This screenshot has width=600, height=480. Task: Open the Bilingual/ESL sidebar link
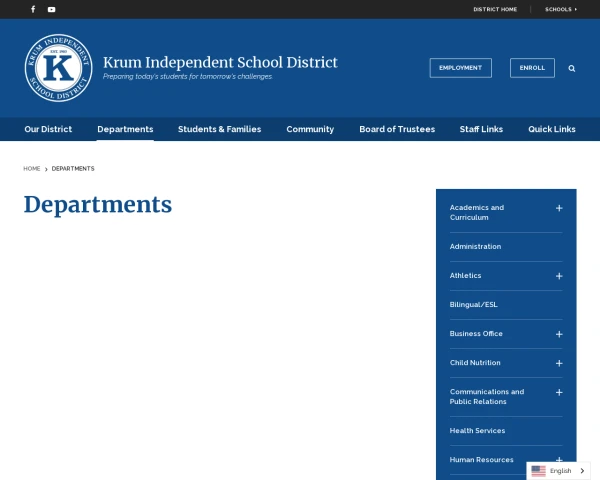[x=474, y=305]
